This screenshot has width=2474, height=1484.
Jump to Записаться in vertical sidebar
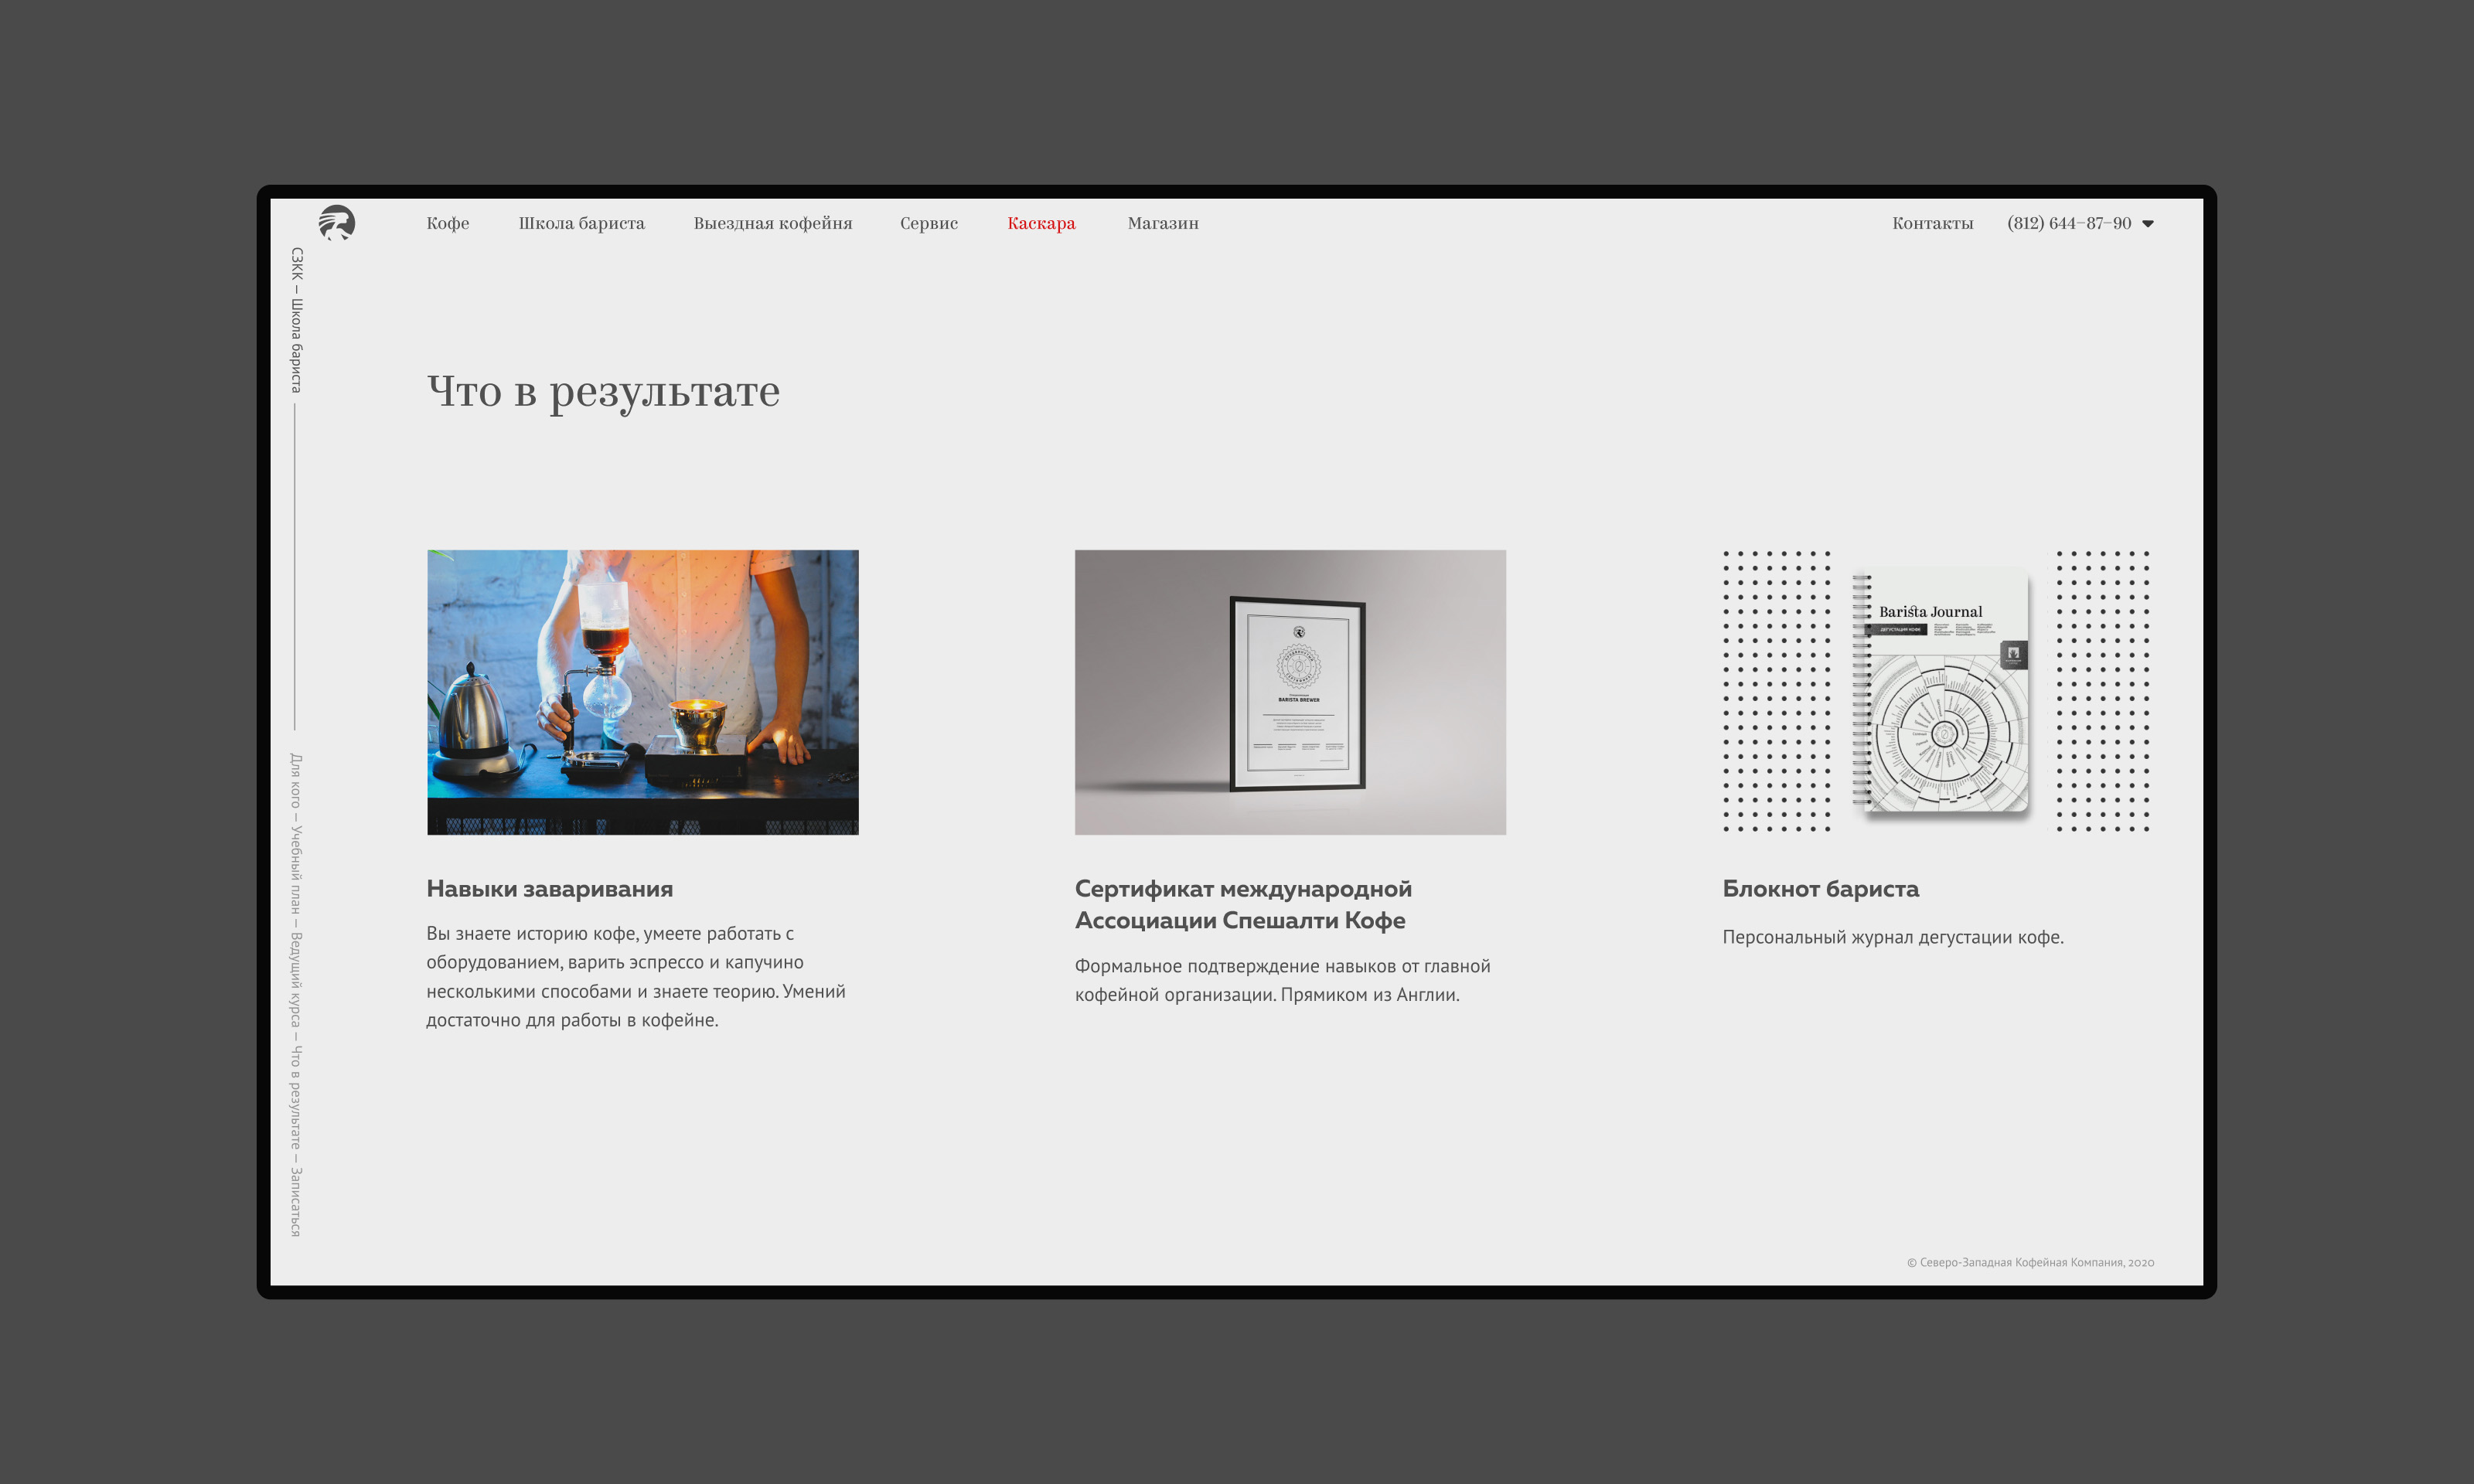click(x=295, y=1202)
